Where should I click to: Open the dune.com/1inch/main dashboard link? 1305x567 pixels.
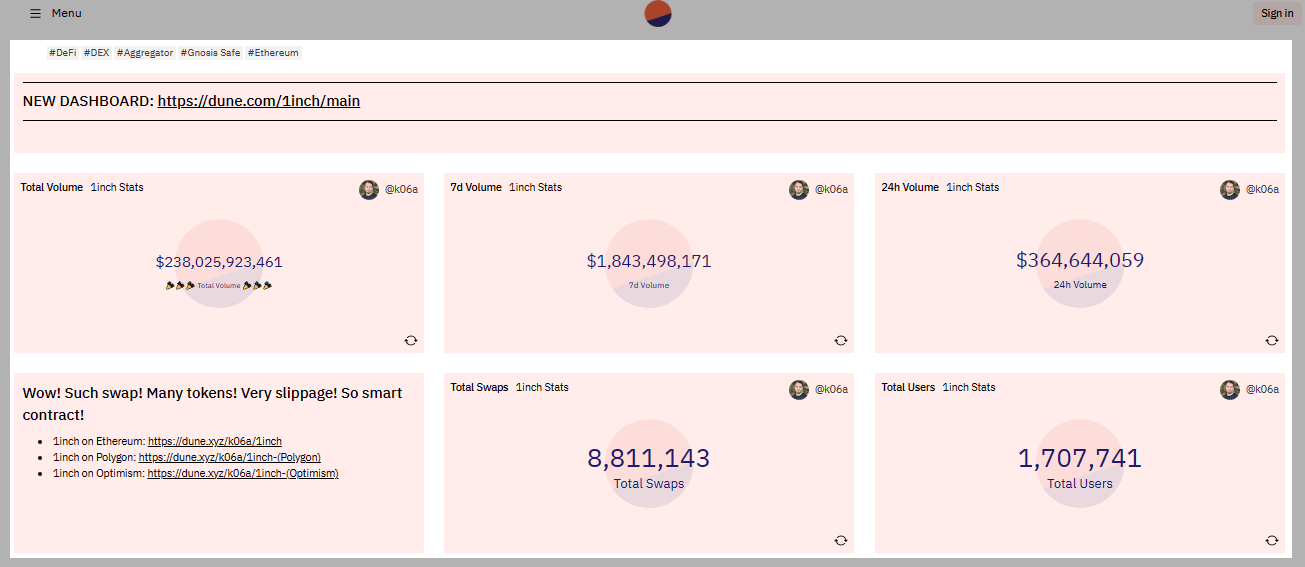(259, 101)
